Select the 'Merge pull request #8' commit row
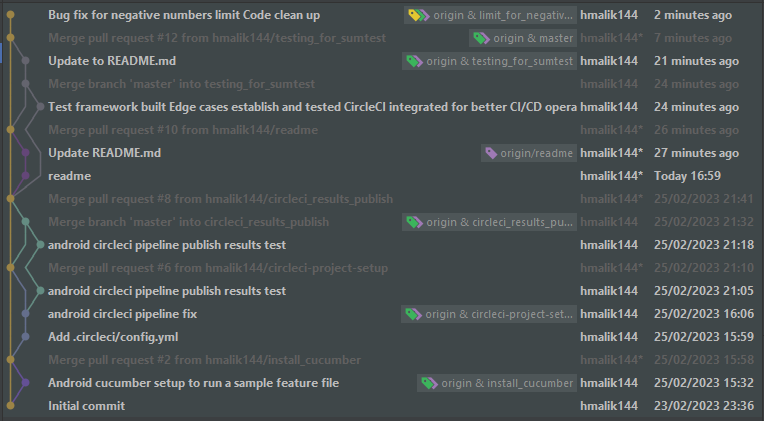764x421 pixels. pos(220,199)
